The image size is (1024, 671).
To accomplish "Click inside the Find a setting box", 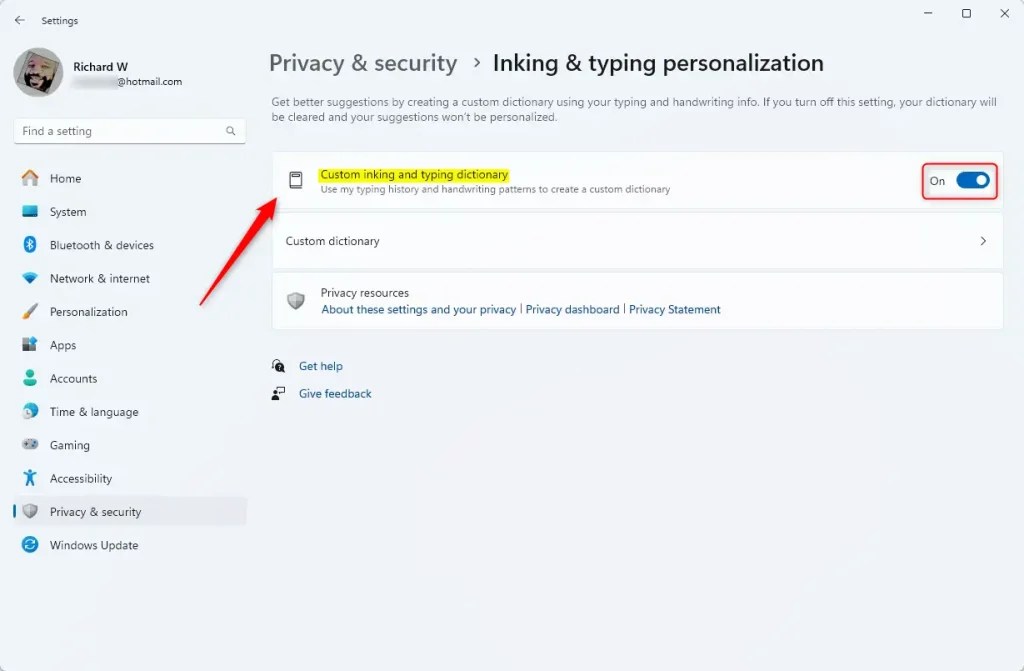I will (x=110, y=131).
